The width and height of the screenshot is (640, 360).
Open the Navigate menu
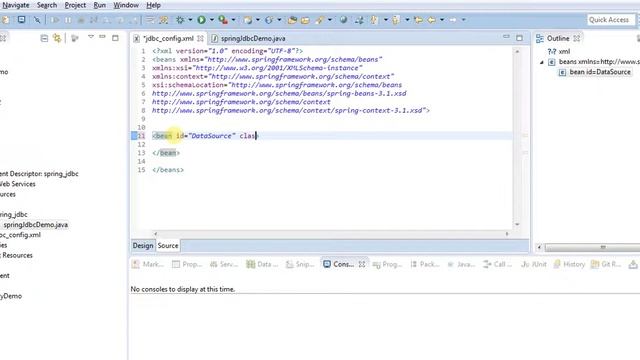tap(16, 5)
